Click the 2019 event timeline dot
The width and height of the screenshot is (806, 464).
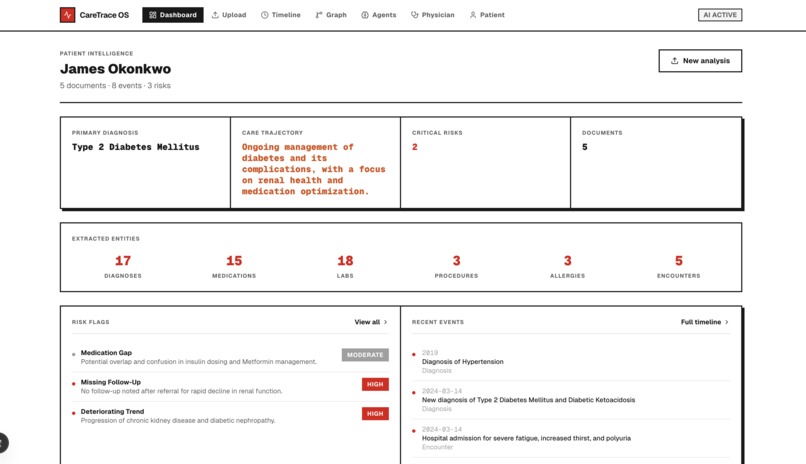click(x=414, y=354)
